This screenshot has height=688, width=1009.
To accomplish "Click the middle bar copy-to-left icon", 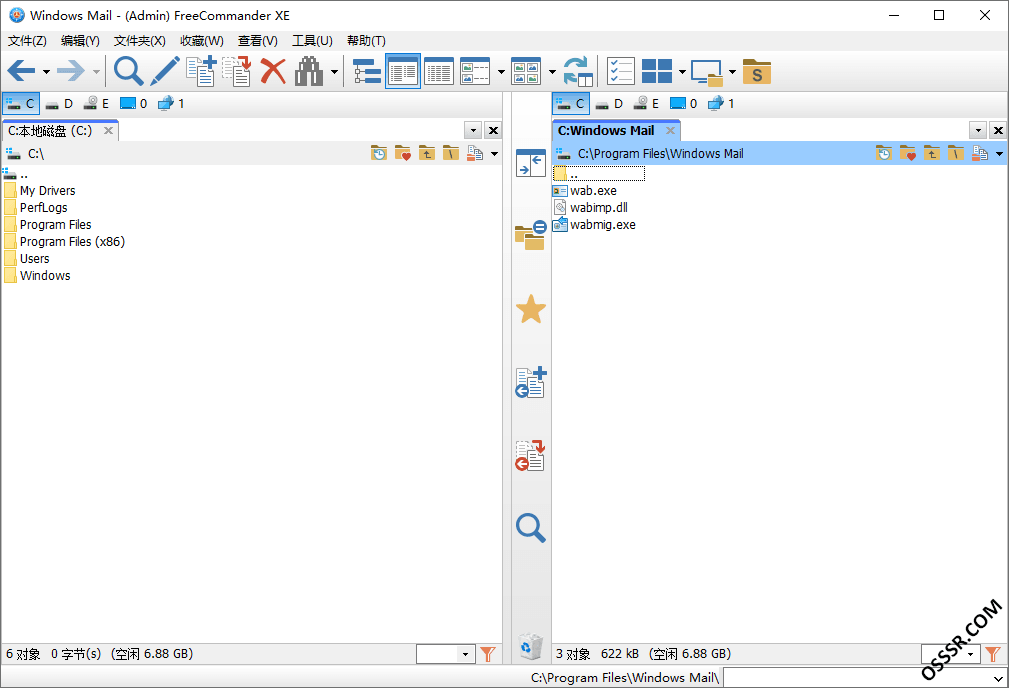I will [530, 382].
